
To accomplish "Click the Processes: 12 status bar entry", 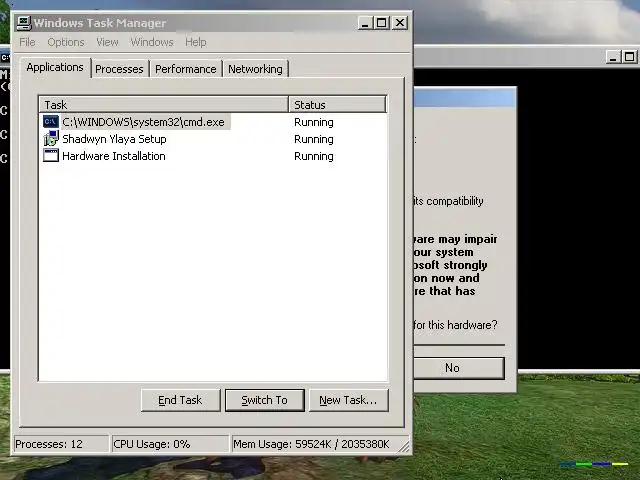I will 61,444.
